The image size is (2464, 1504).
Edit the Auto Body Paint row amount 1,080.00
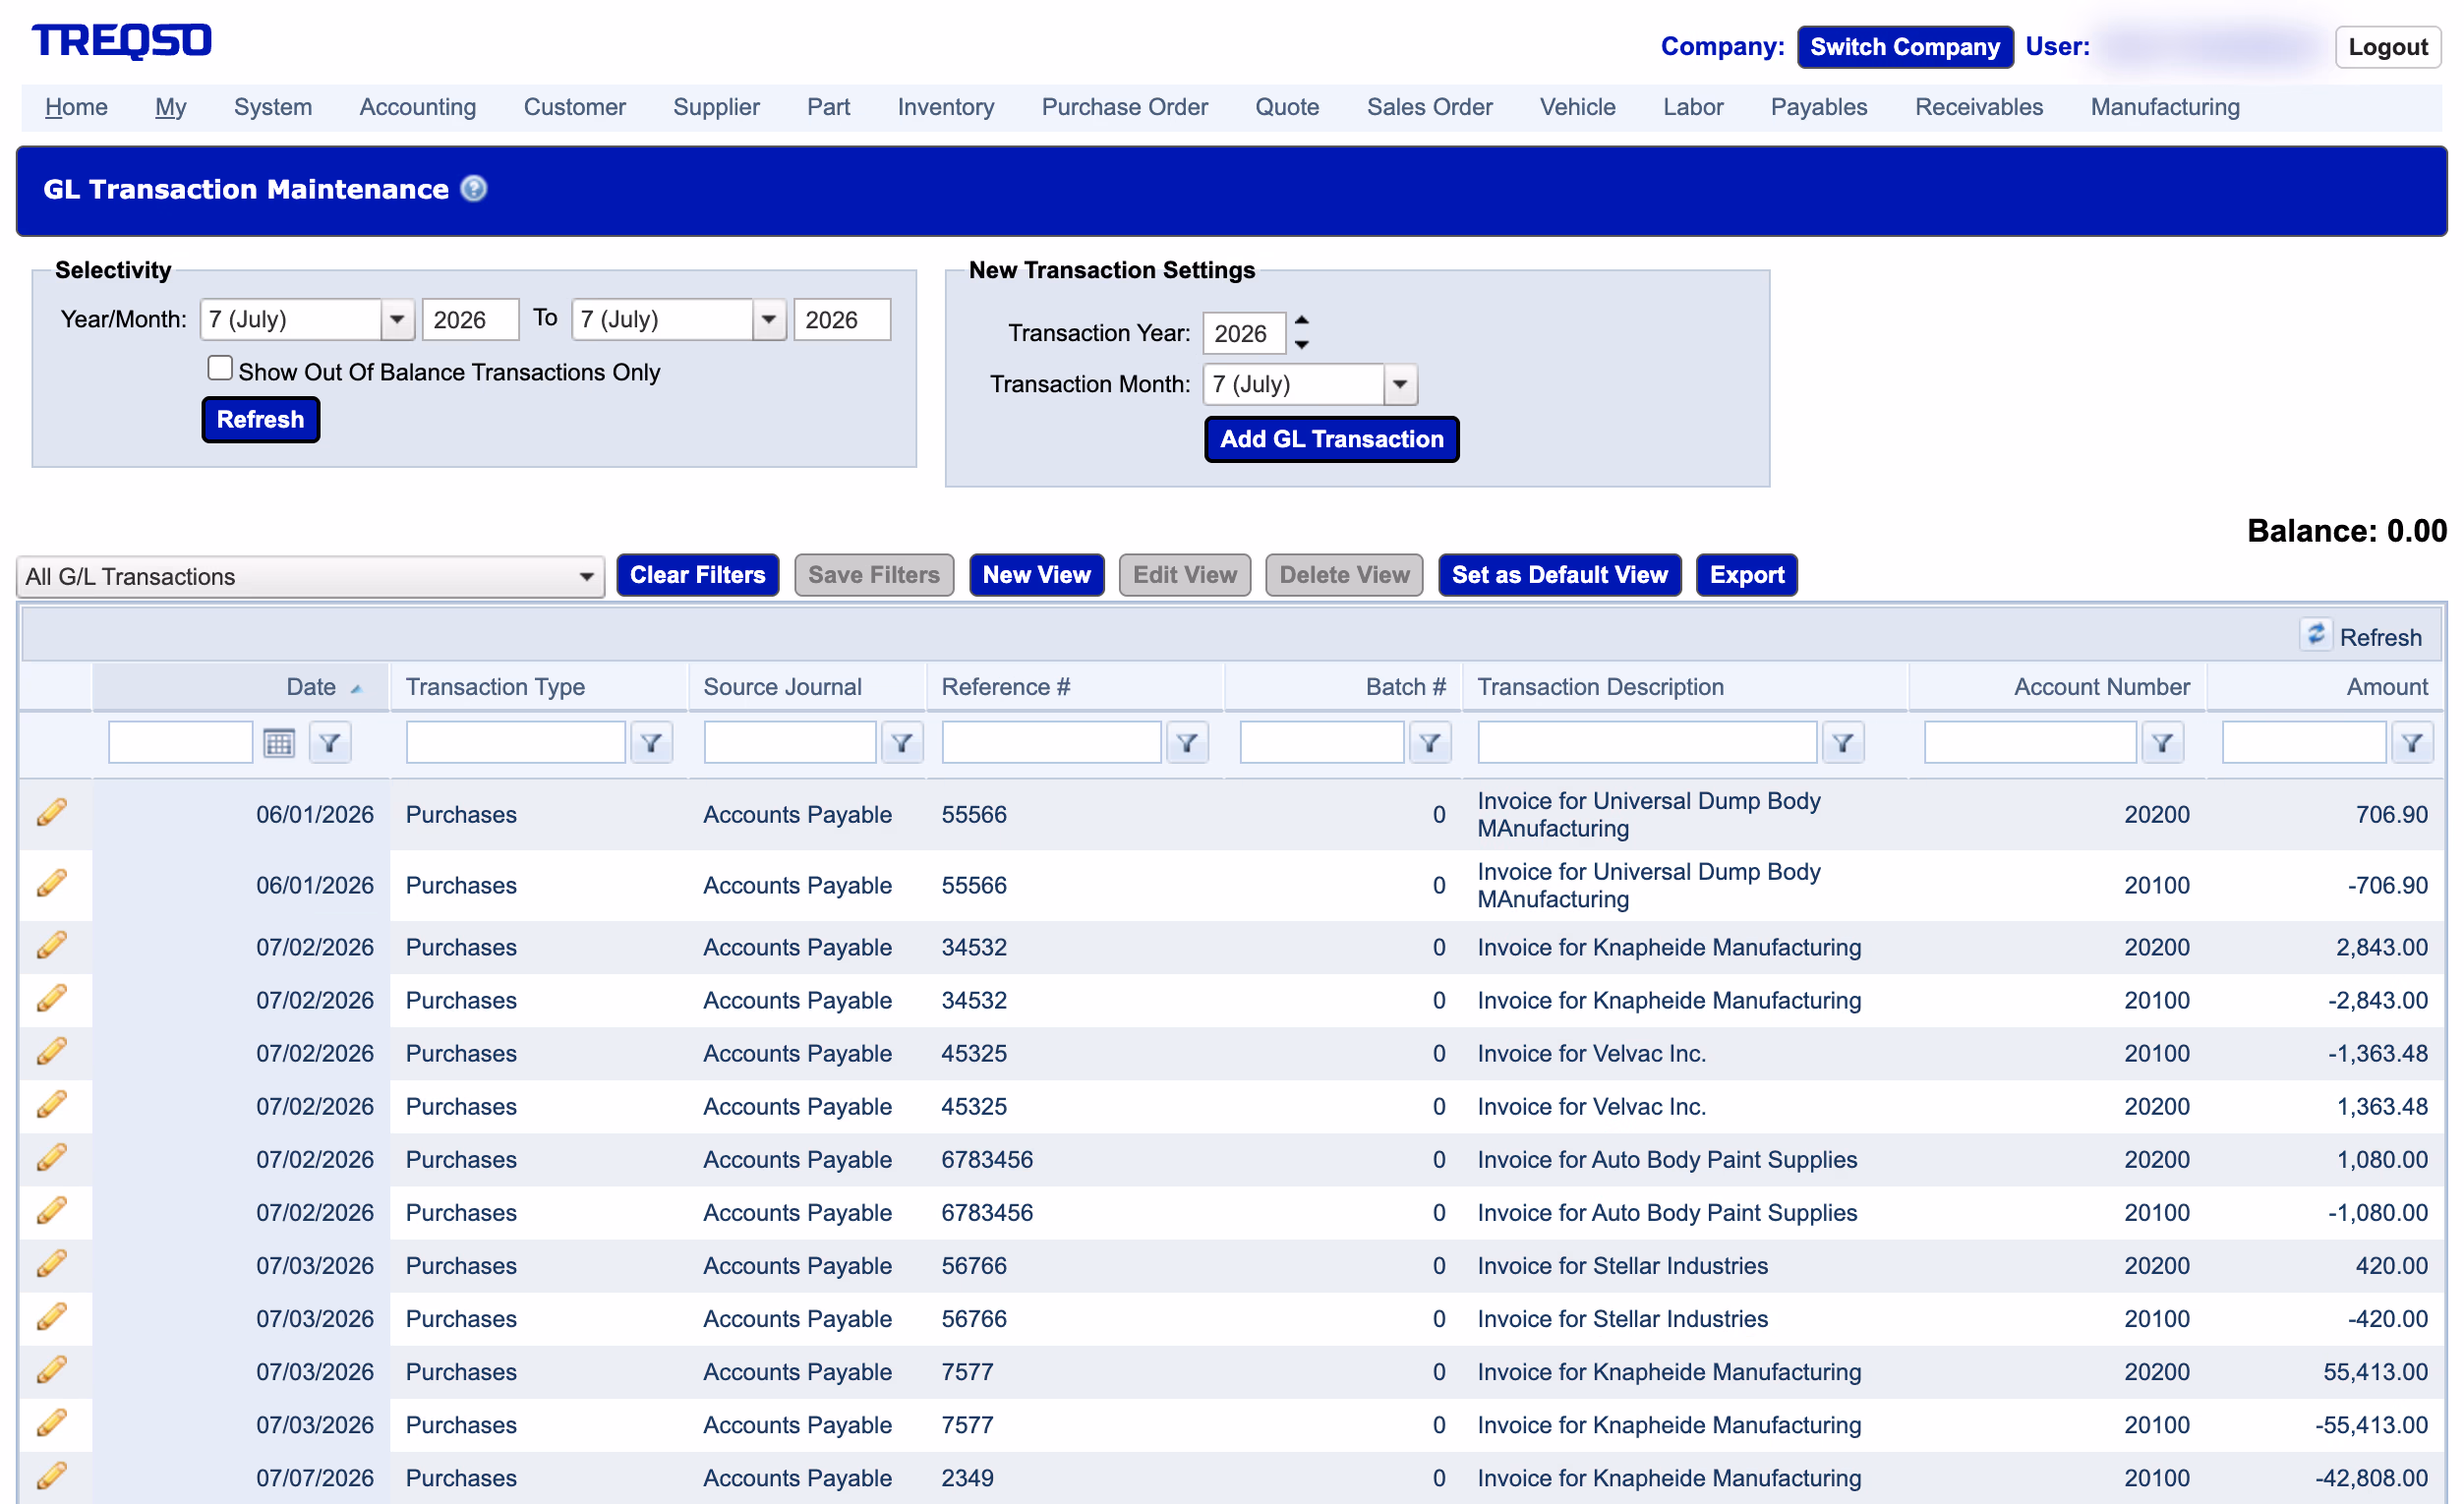[x=52, y=1158]
